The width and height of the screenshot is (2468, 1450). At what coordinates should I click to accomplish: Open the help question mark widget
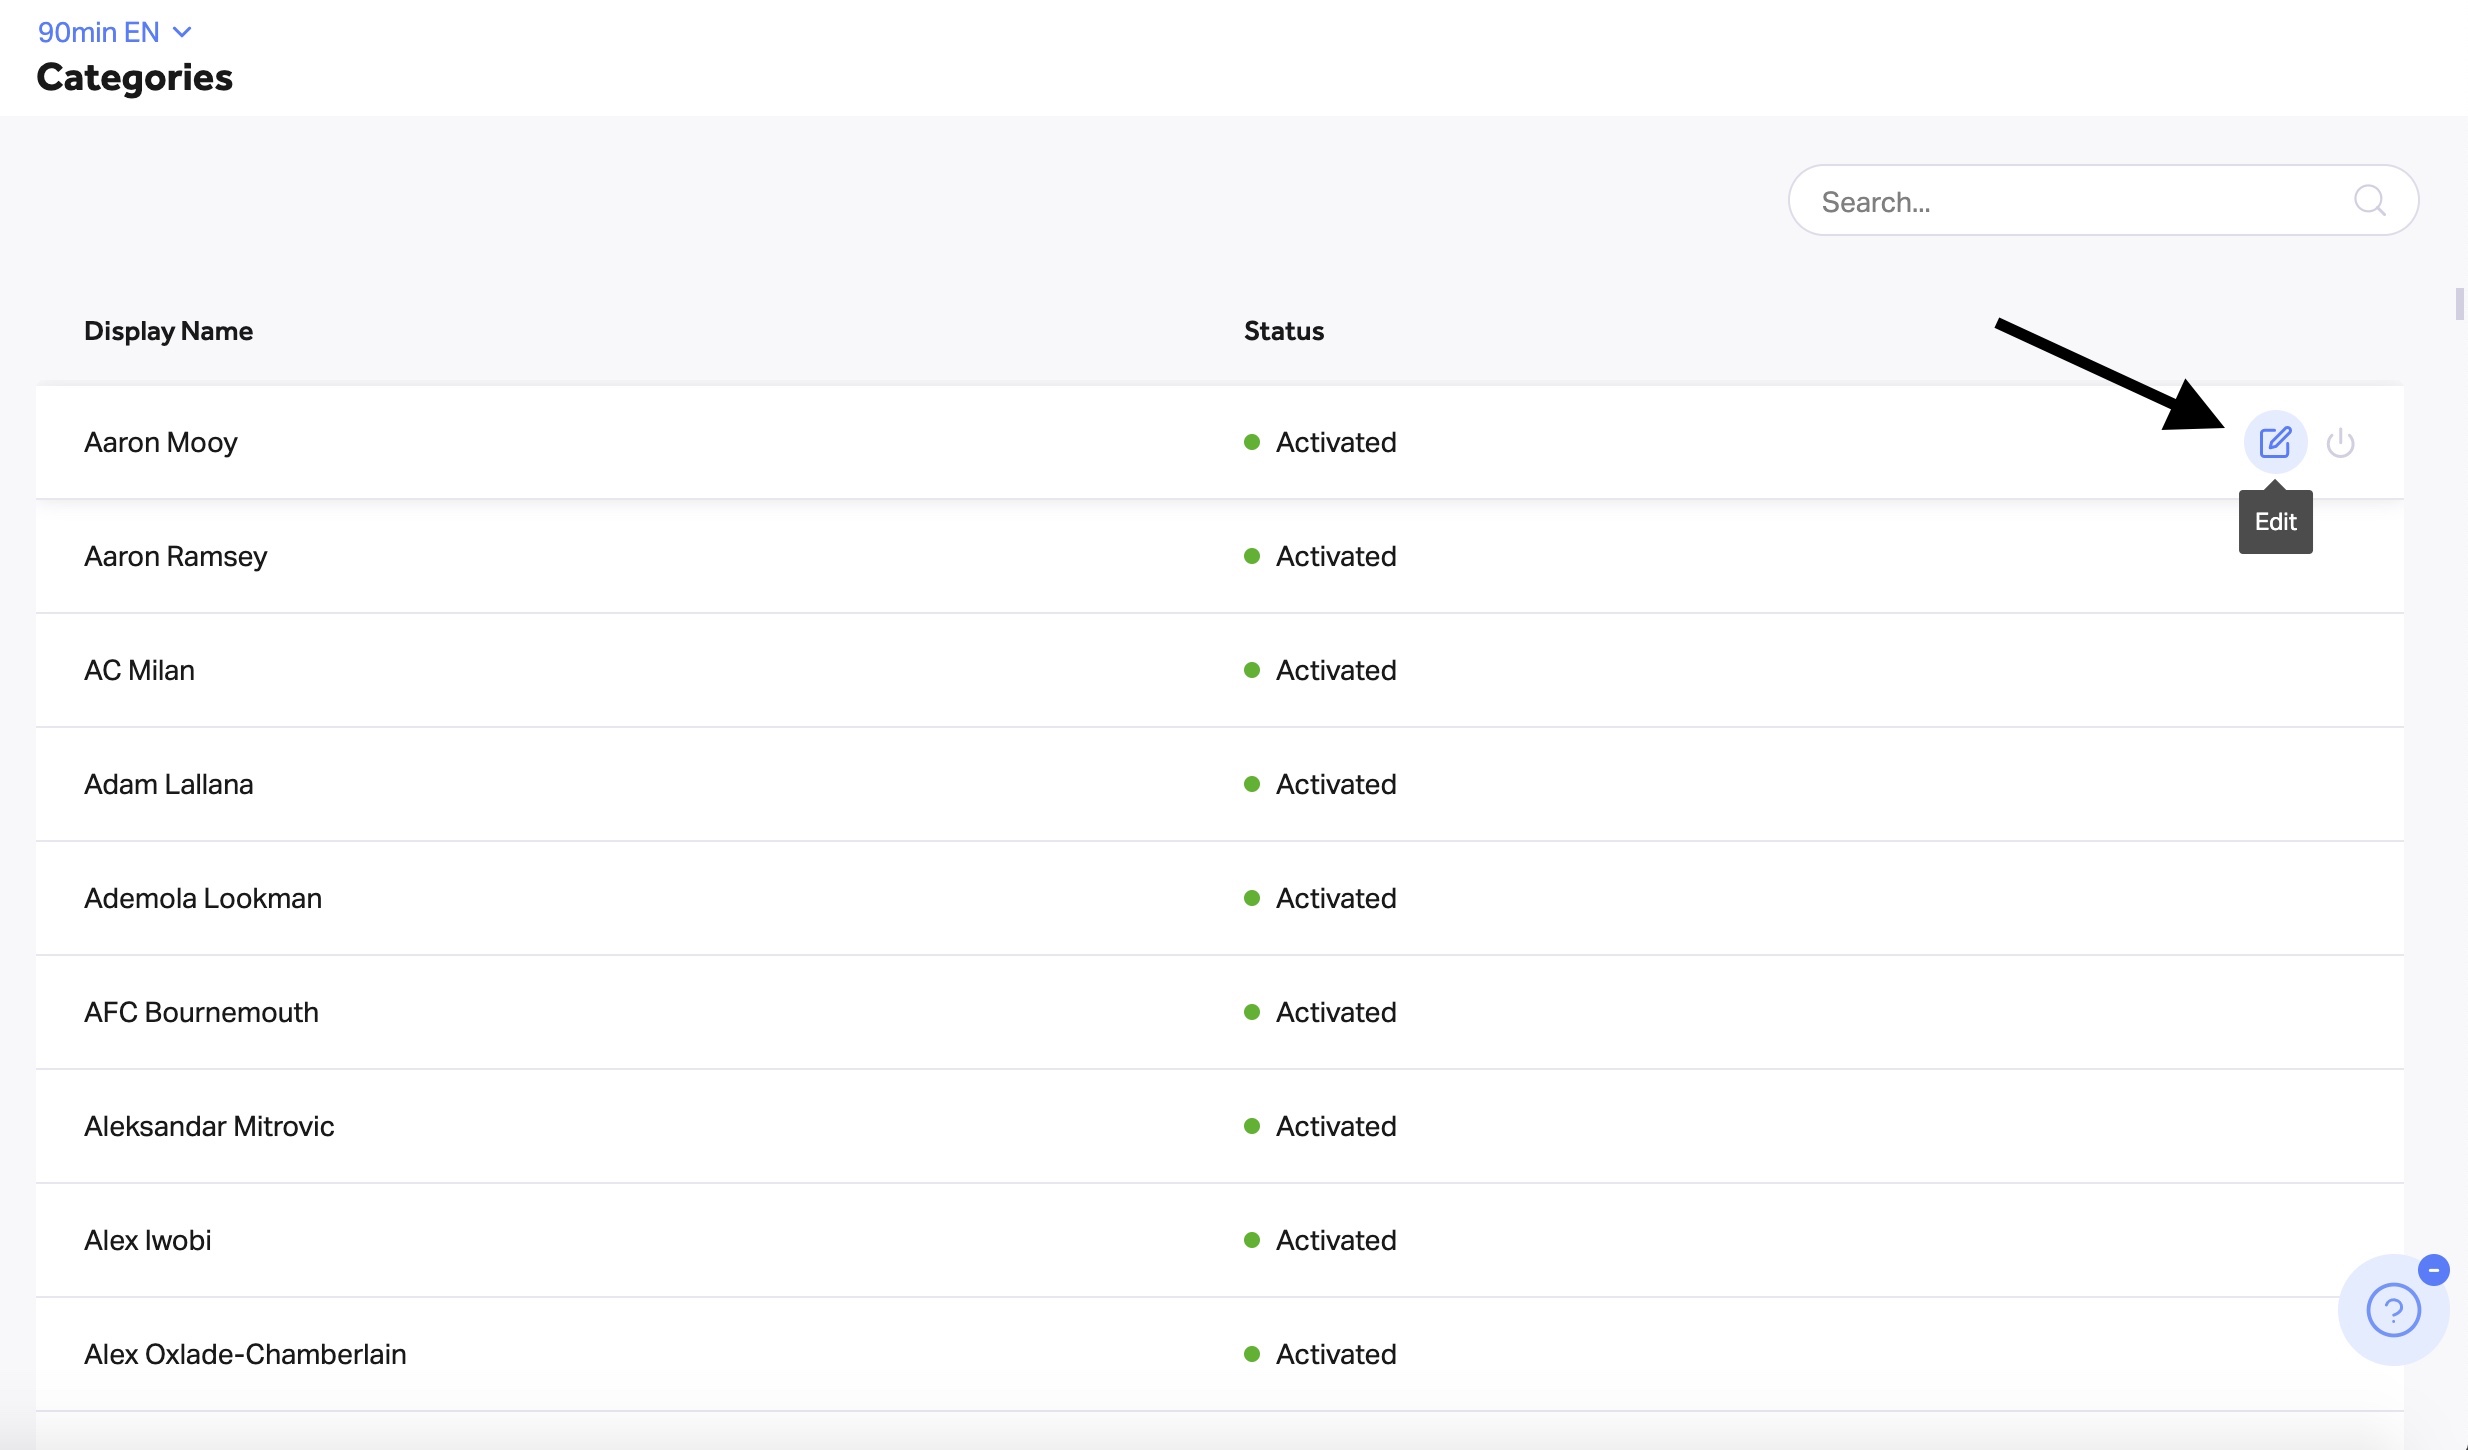[2393, 1310]
